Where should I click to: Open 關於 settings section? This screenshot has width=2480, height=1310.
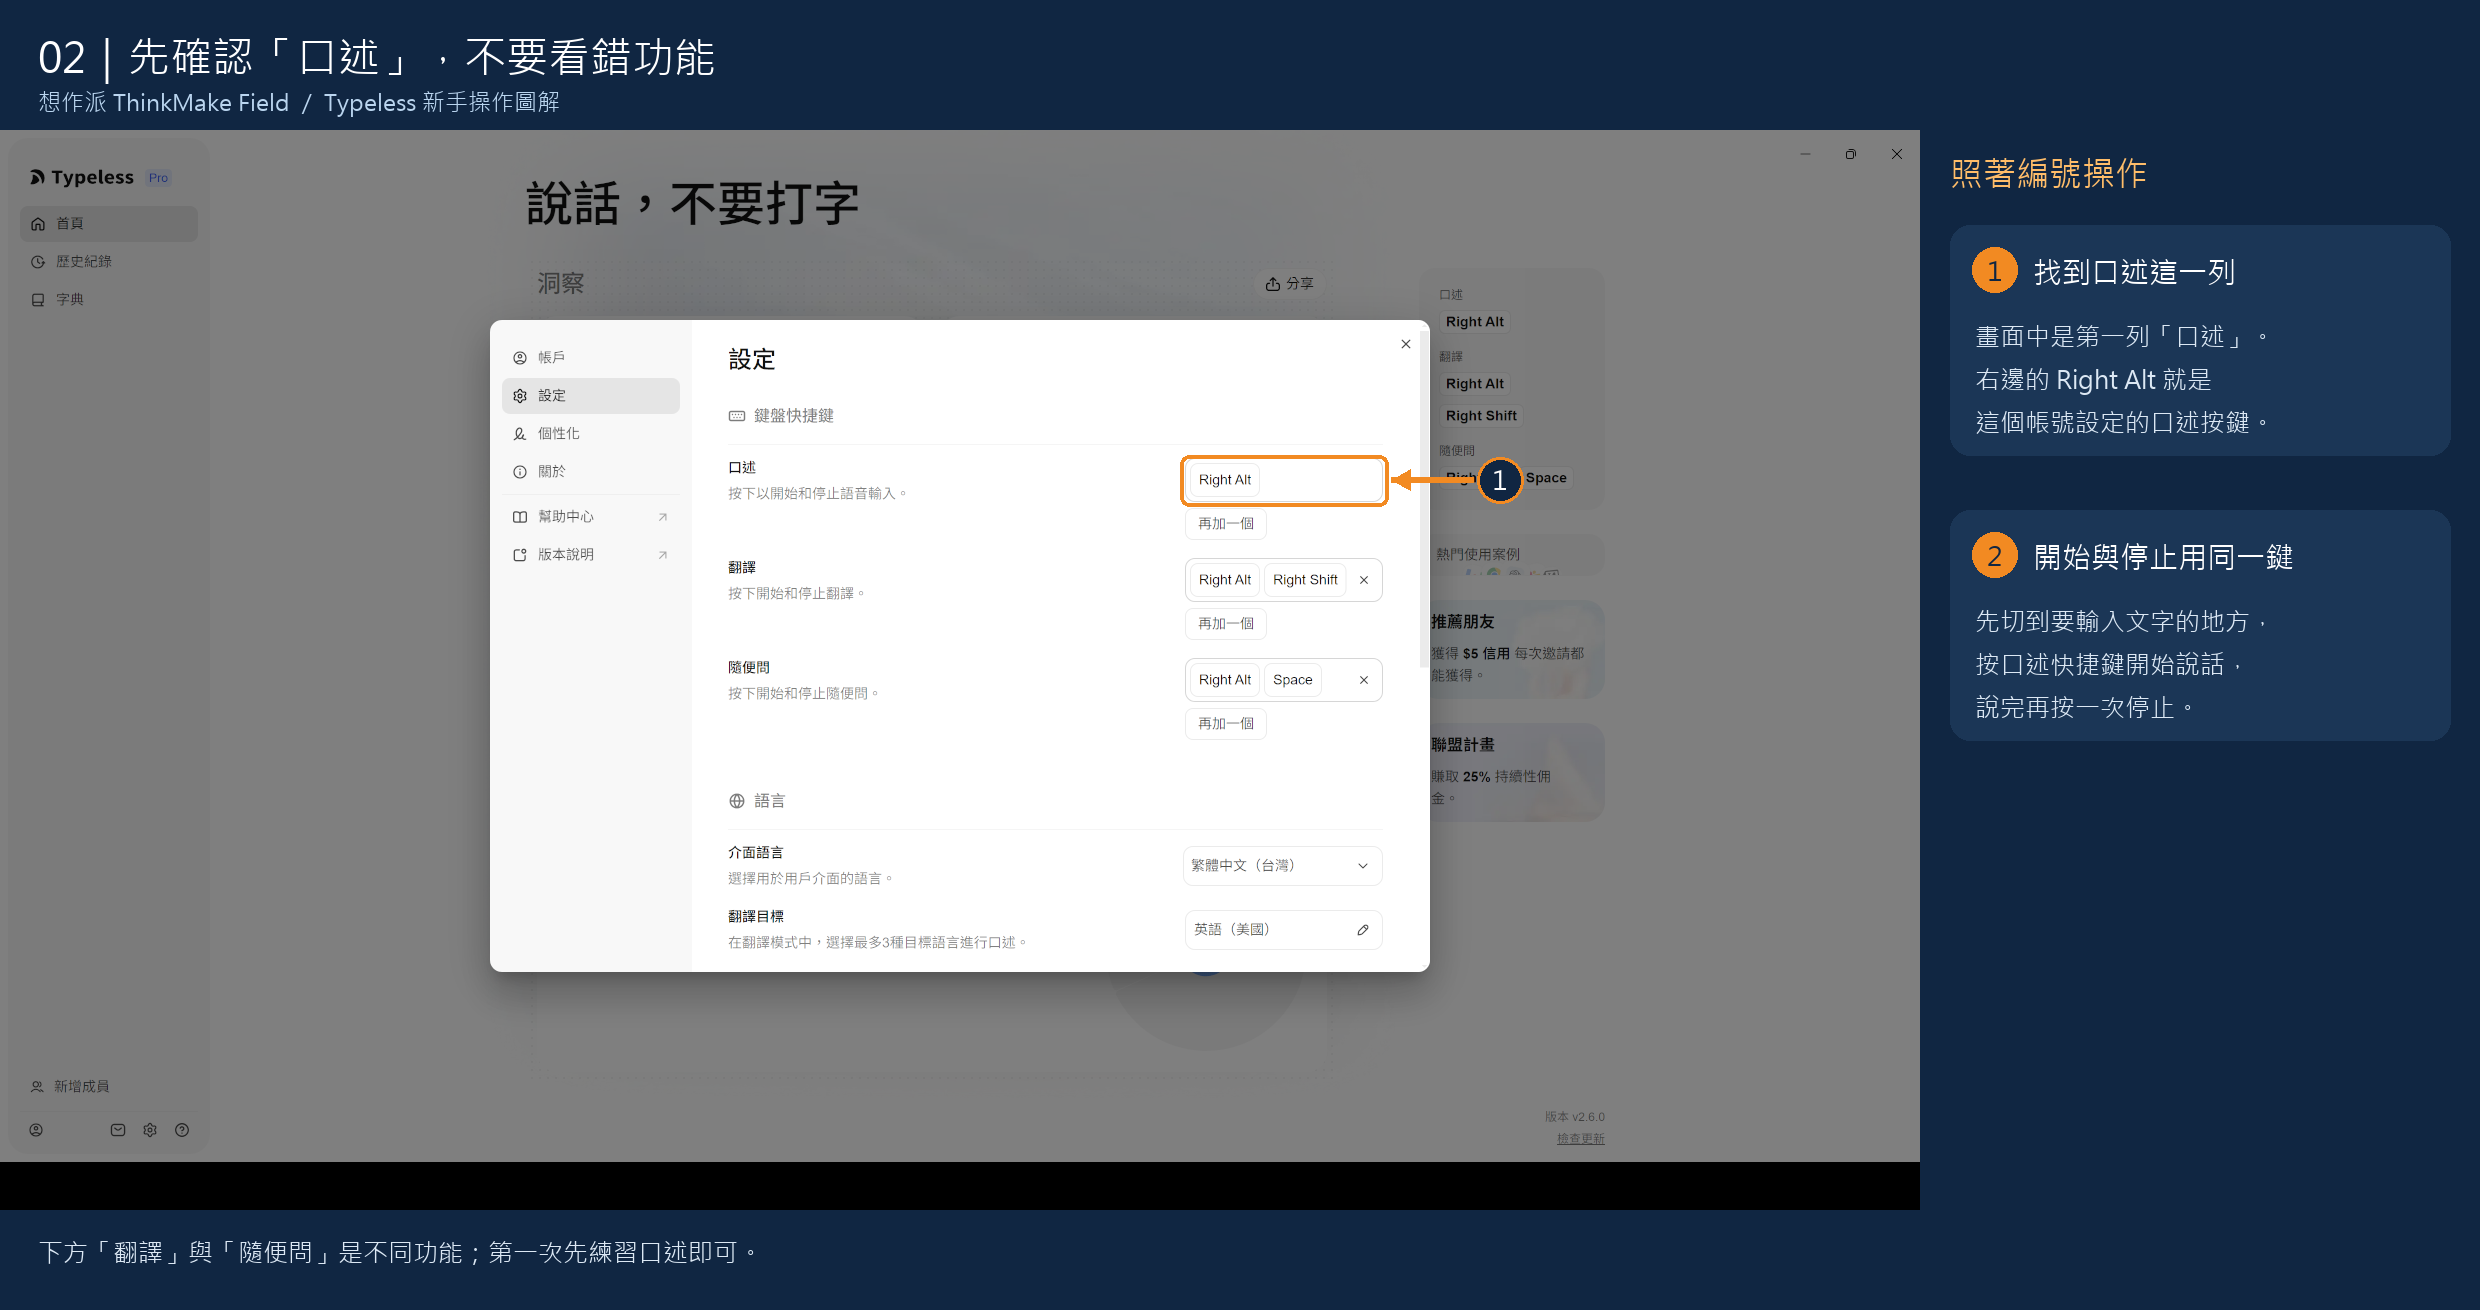tap(590, 471)
